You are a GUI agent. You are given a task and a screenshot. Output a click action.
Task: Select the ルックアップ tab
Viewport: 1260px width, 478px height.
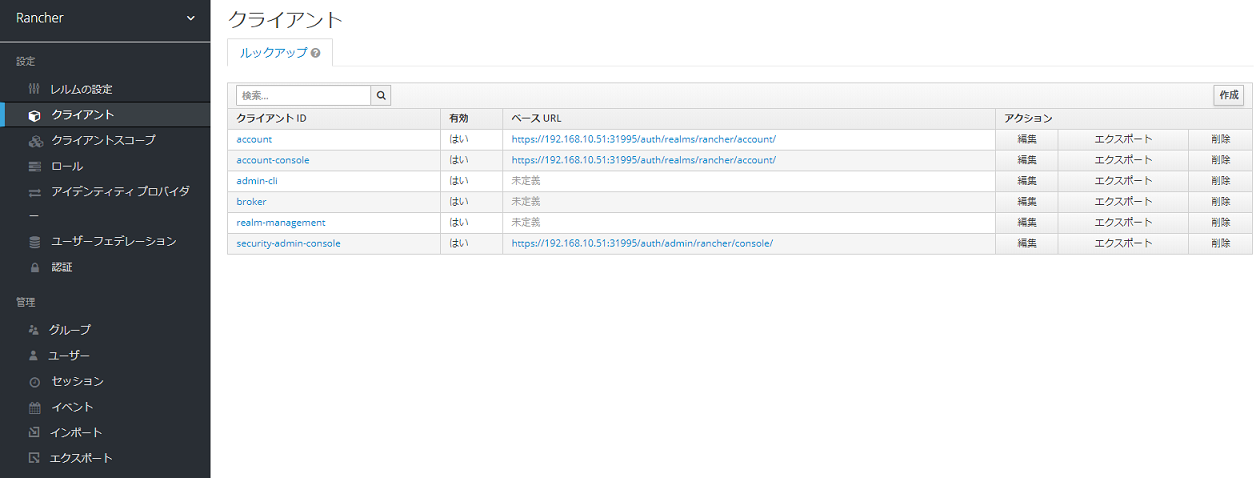pos(280,53)
